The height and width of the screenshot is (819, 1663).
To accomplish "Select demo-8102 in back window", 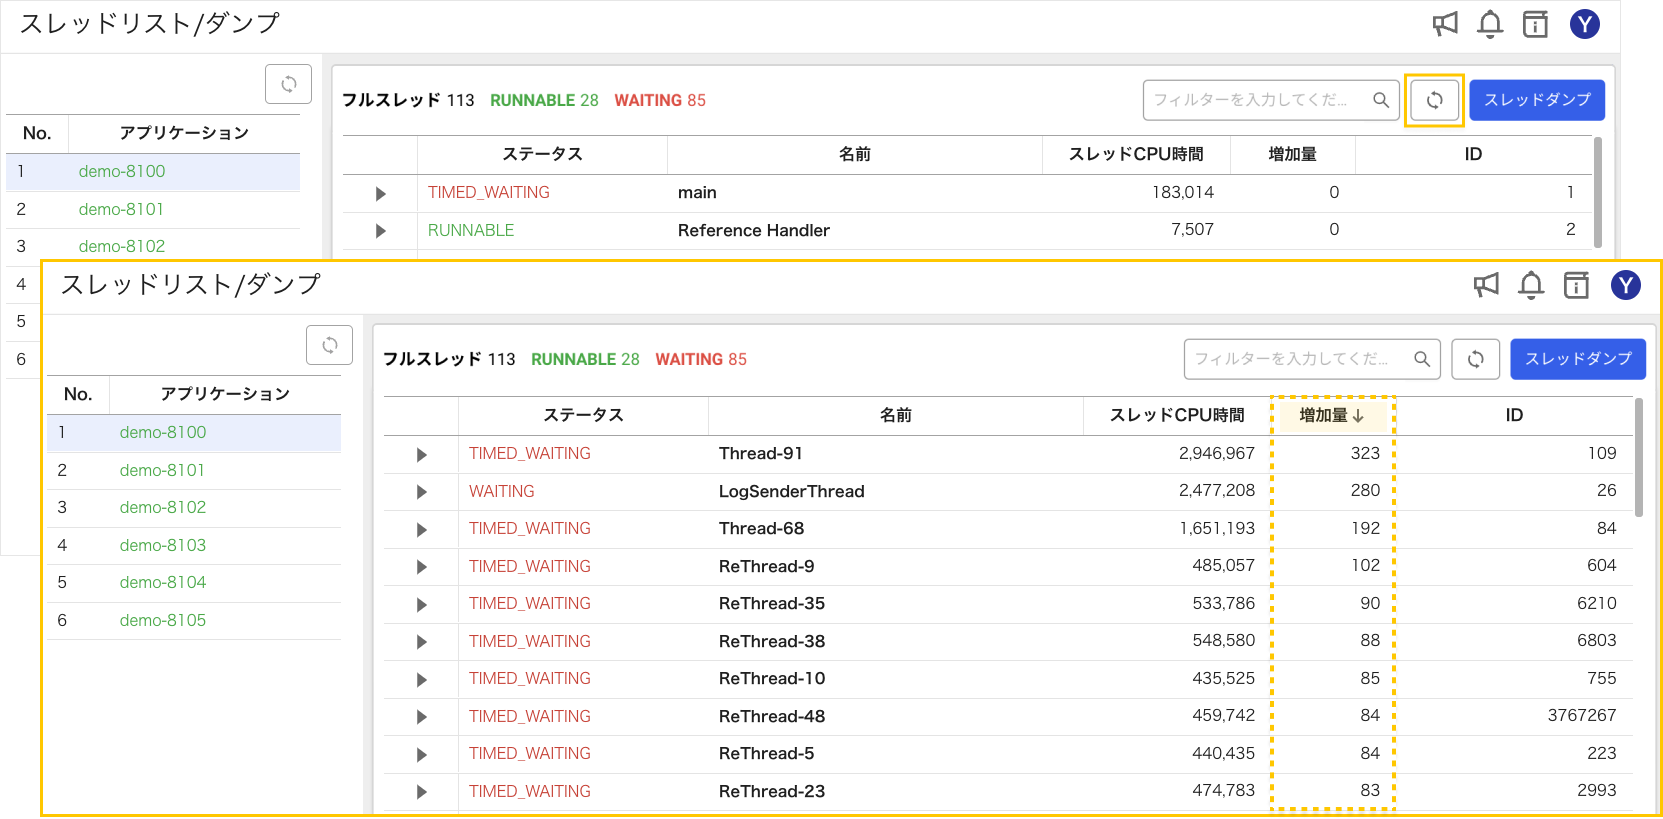I will [x=122, y=246].
